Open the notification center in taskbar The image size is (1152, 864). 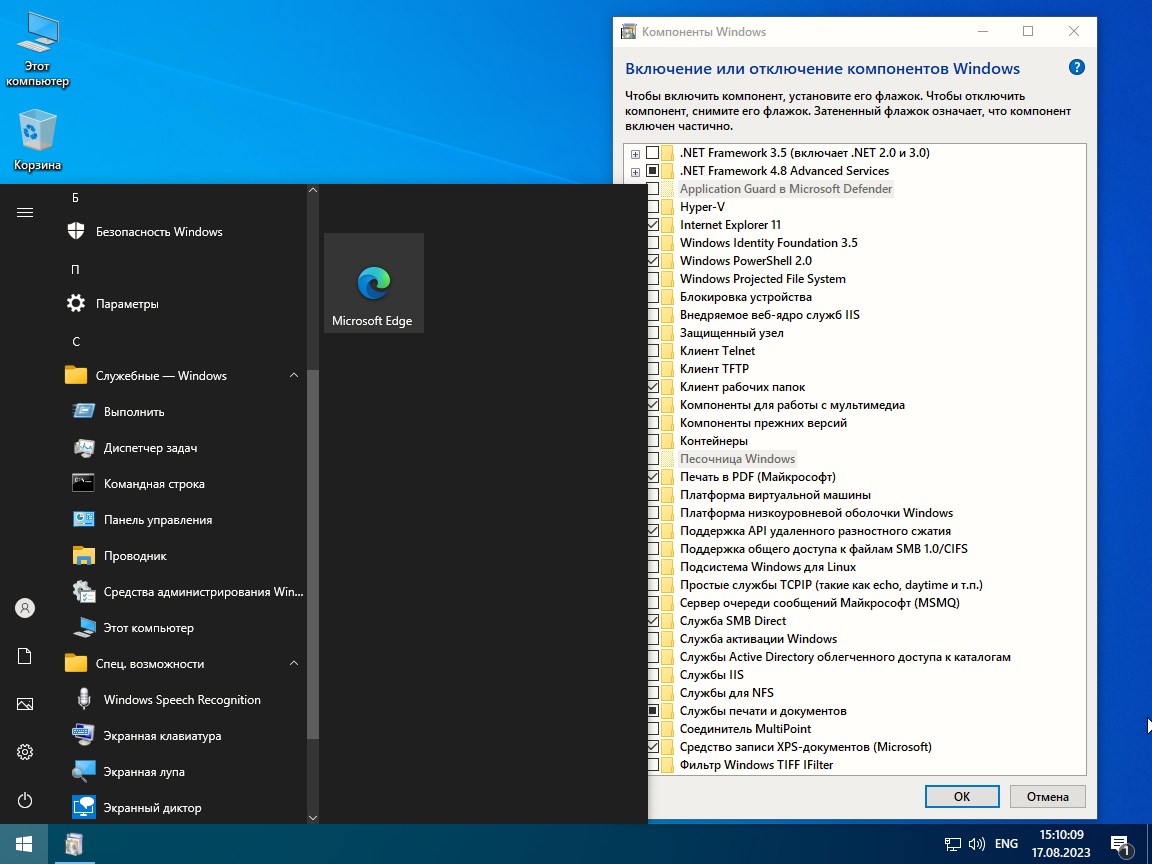[1120, 844]
